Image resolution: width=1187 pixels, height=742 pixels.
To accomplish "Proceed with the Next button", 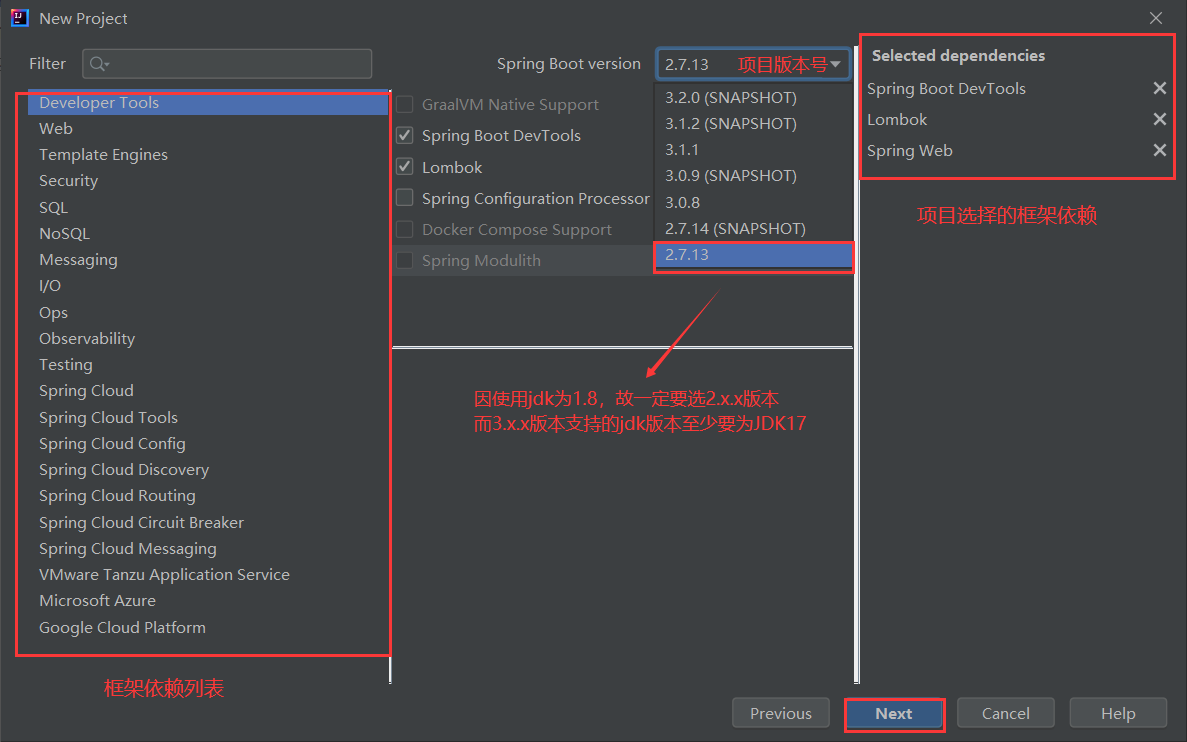I will pos(894,713).
